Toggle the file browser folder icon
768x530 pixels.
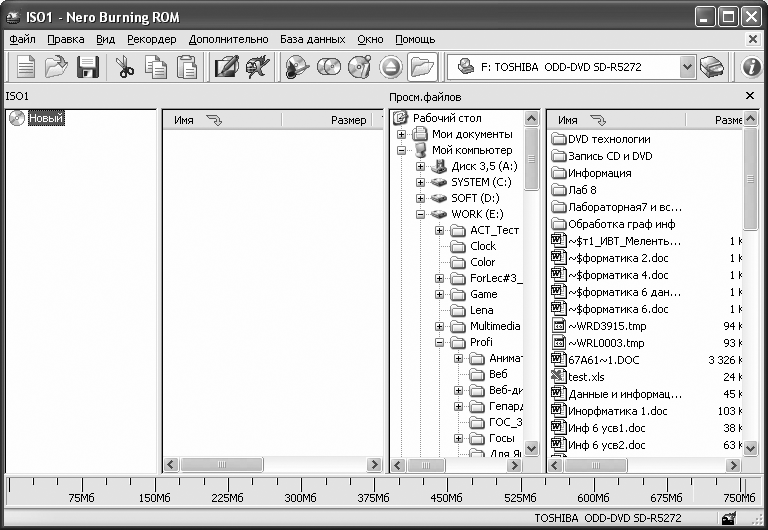click(x=422, y=67)
